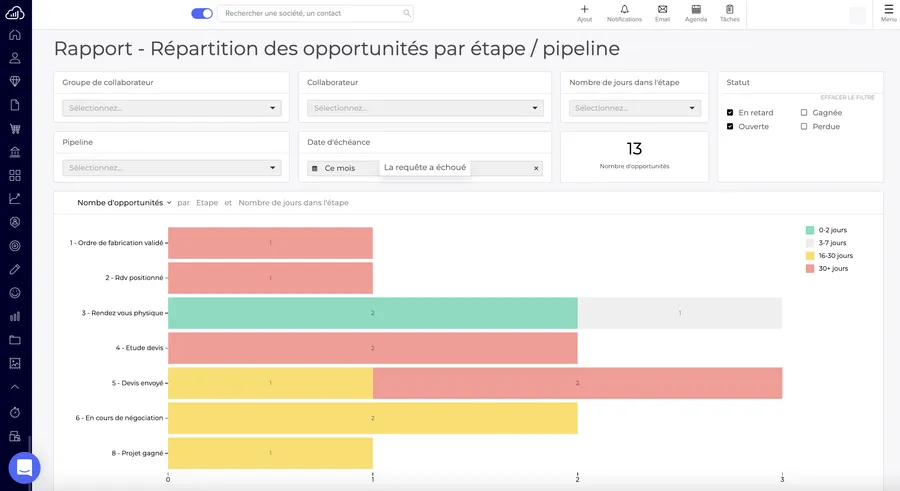The height and width of the screenshot is (491, 900).
Task: Open the Pipeline select dropdown
Action: pos(172,168)
